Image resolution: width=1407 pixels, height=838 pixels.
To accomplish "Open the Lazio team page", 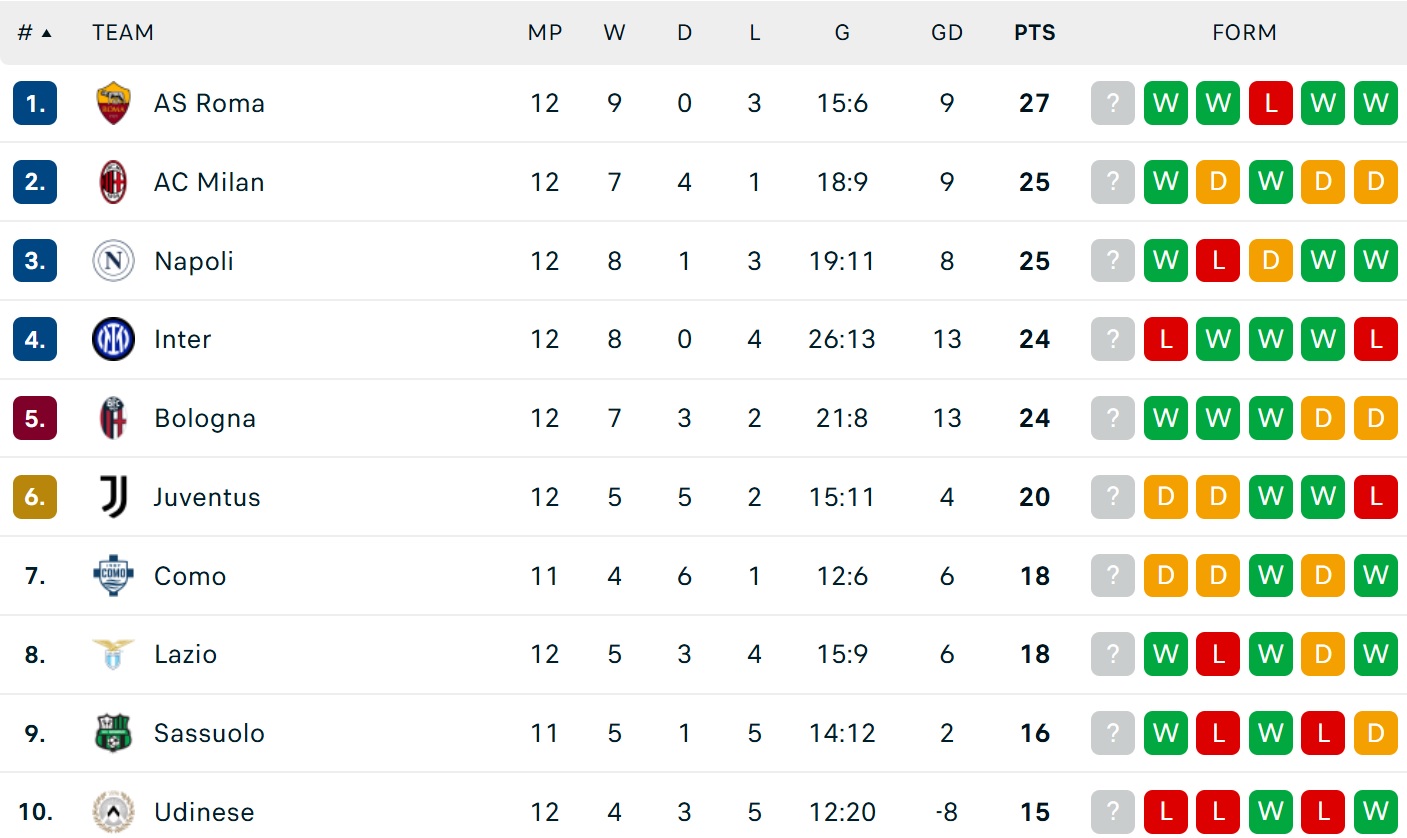I will point(185,654).
